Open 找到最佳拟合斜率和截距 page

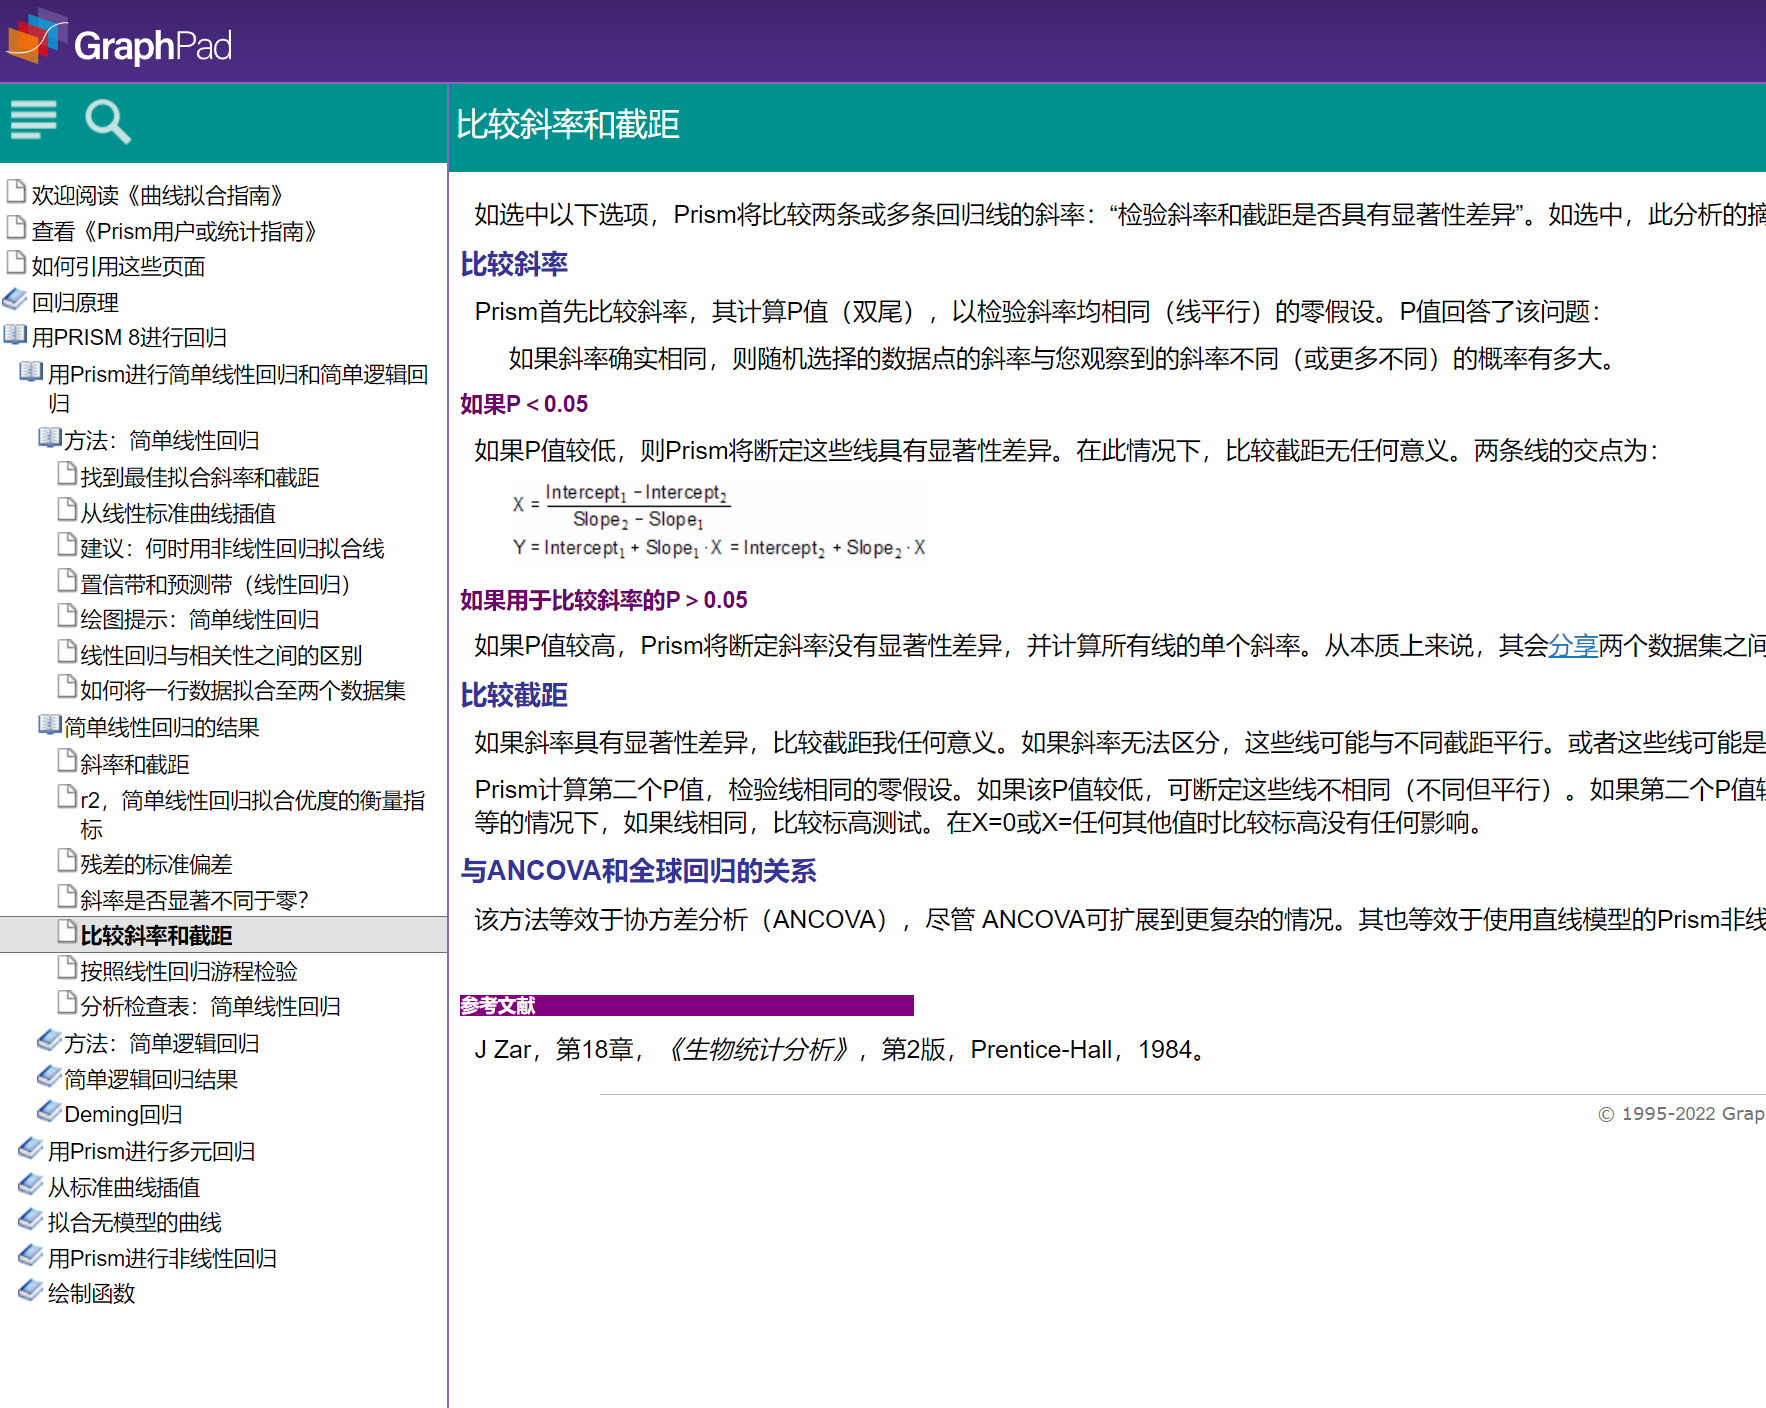click(200, 477)
